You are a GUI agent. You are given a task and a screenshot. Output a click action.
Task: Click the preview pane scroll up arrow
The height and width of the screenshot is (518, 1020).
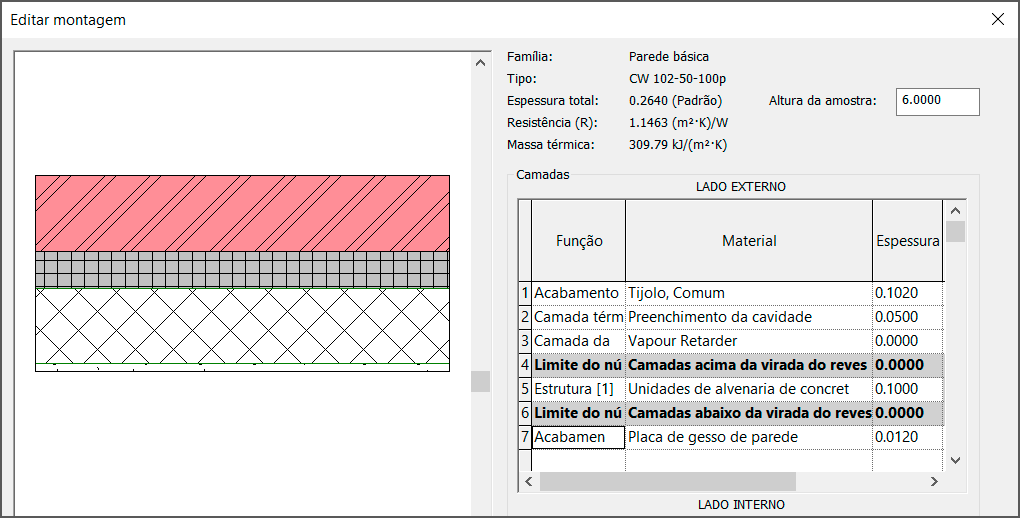click(x=481, y=63)
